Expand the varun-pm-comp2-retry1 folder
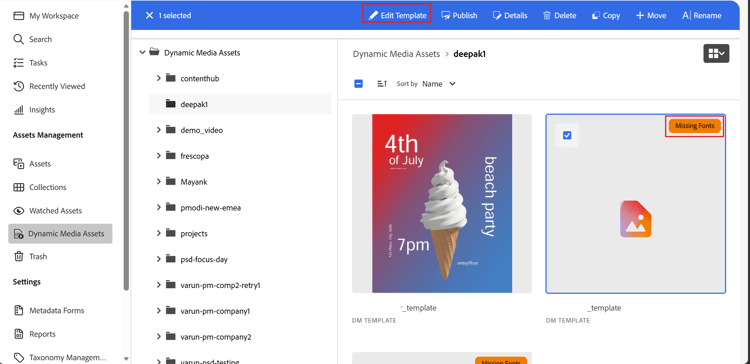 (x=159, y=285)
